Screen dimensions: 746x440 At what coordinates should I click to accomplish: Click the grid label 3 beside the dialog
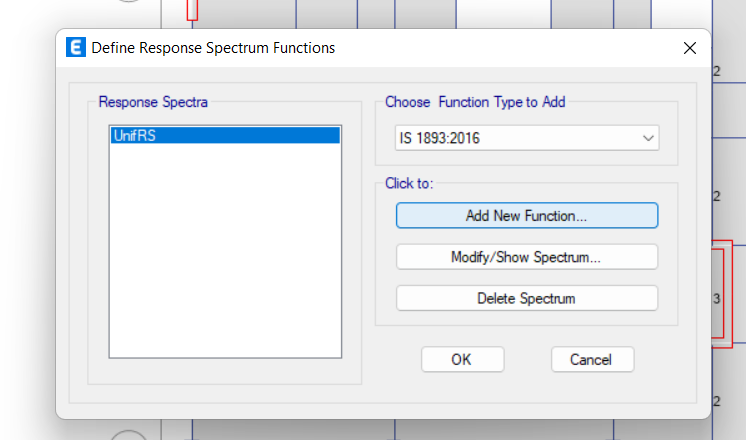click(717, 299)
